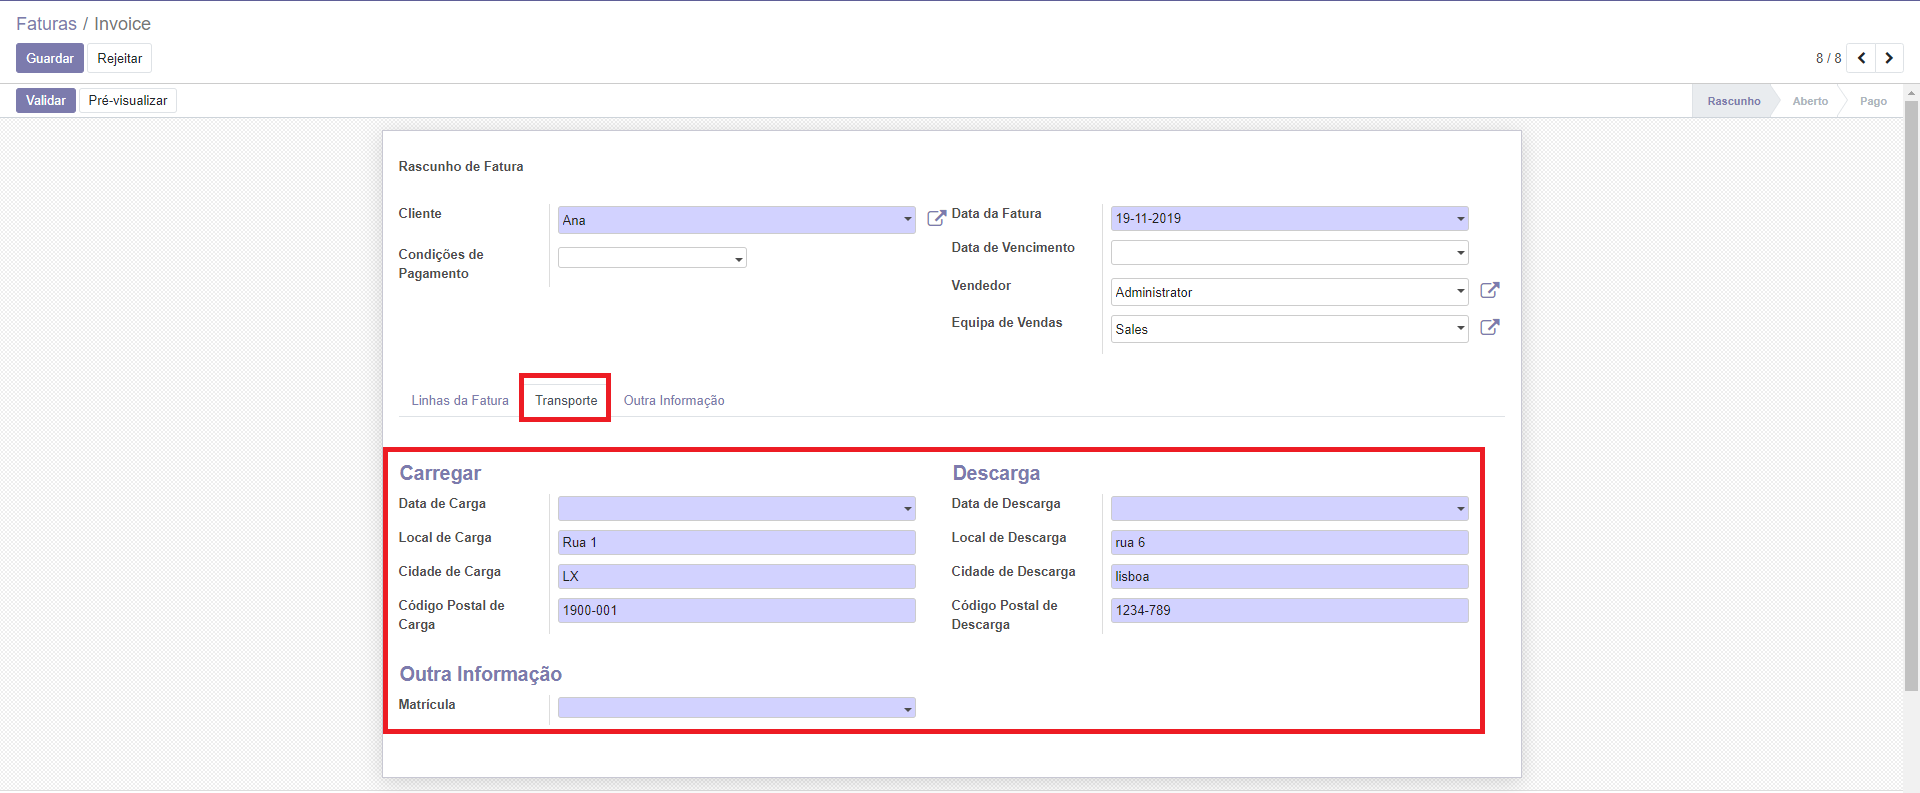Open the Data de Vencimento date picker
1920x793 pixels.
coord(1460,253)
